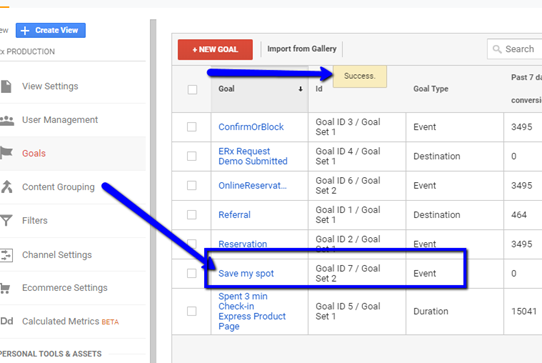Check the ConfirmOrBlock goal checkbox
The height and width of the screenshot is (363, 542).
tap(192, 127)
